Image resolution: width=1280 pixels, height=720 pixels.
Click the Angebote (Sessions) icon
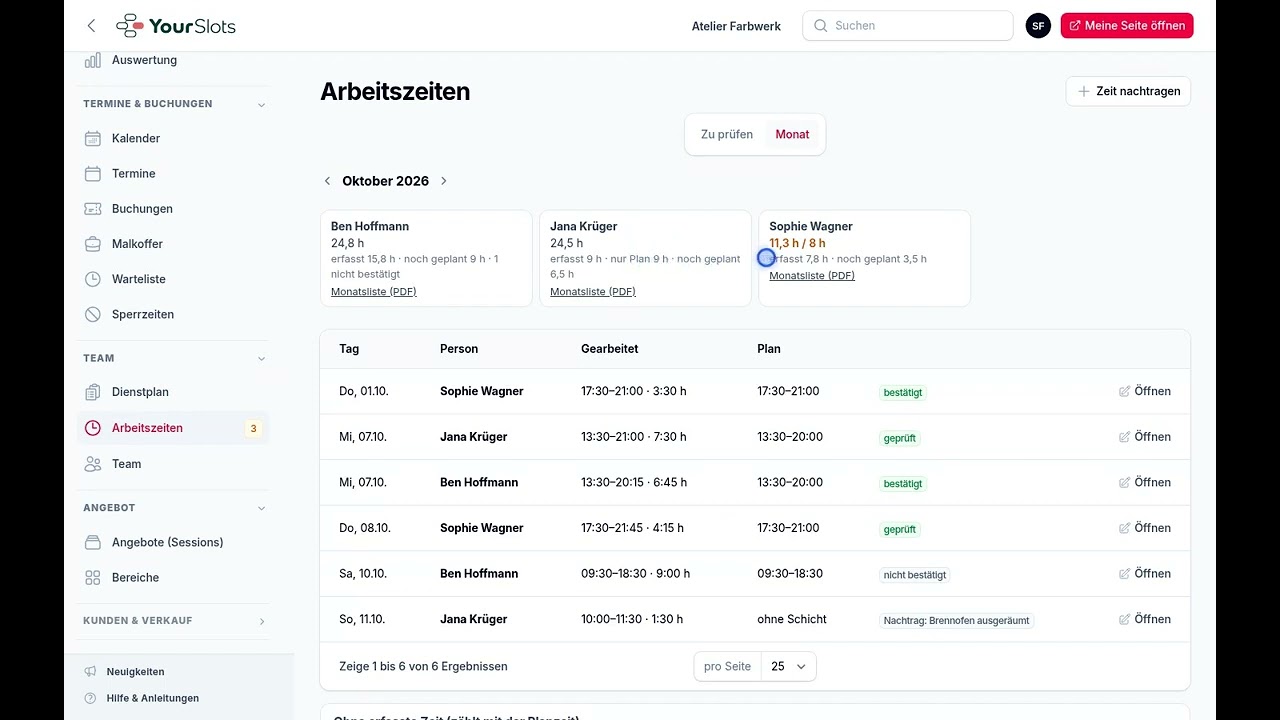coord(93,542)
